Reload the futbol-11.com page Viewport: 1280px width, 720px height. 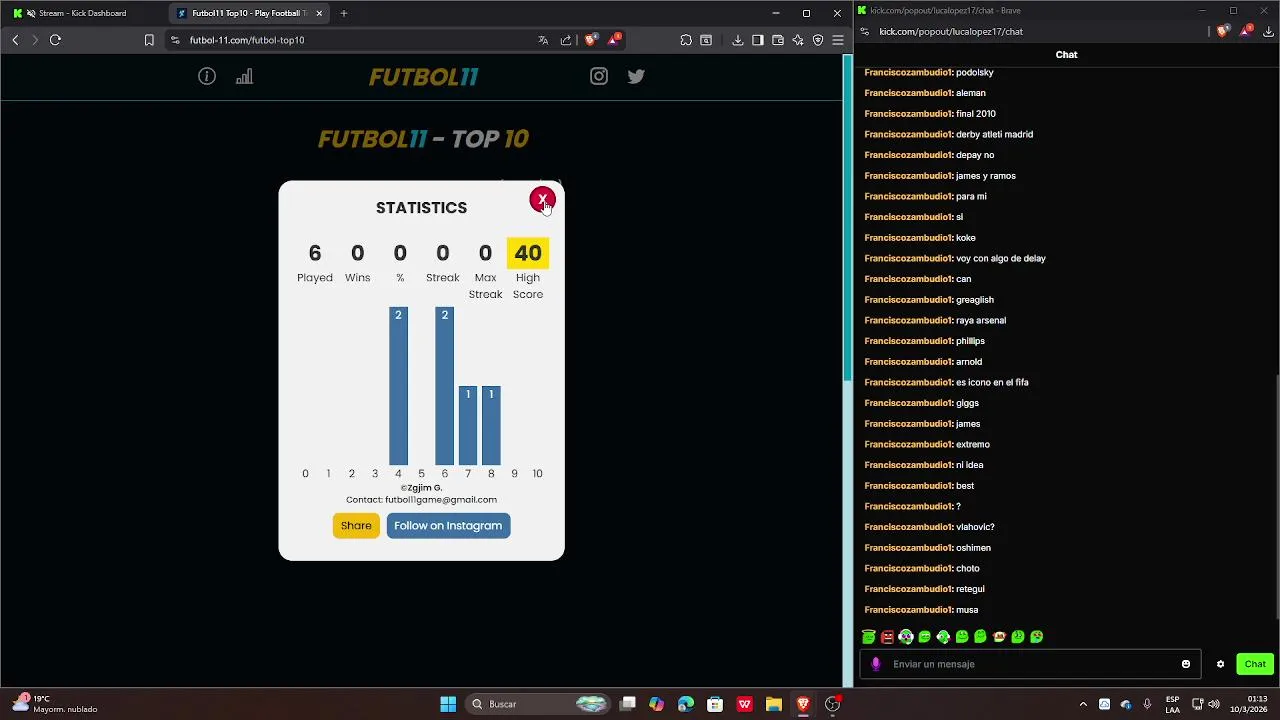[x=55, y=40]
